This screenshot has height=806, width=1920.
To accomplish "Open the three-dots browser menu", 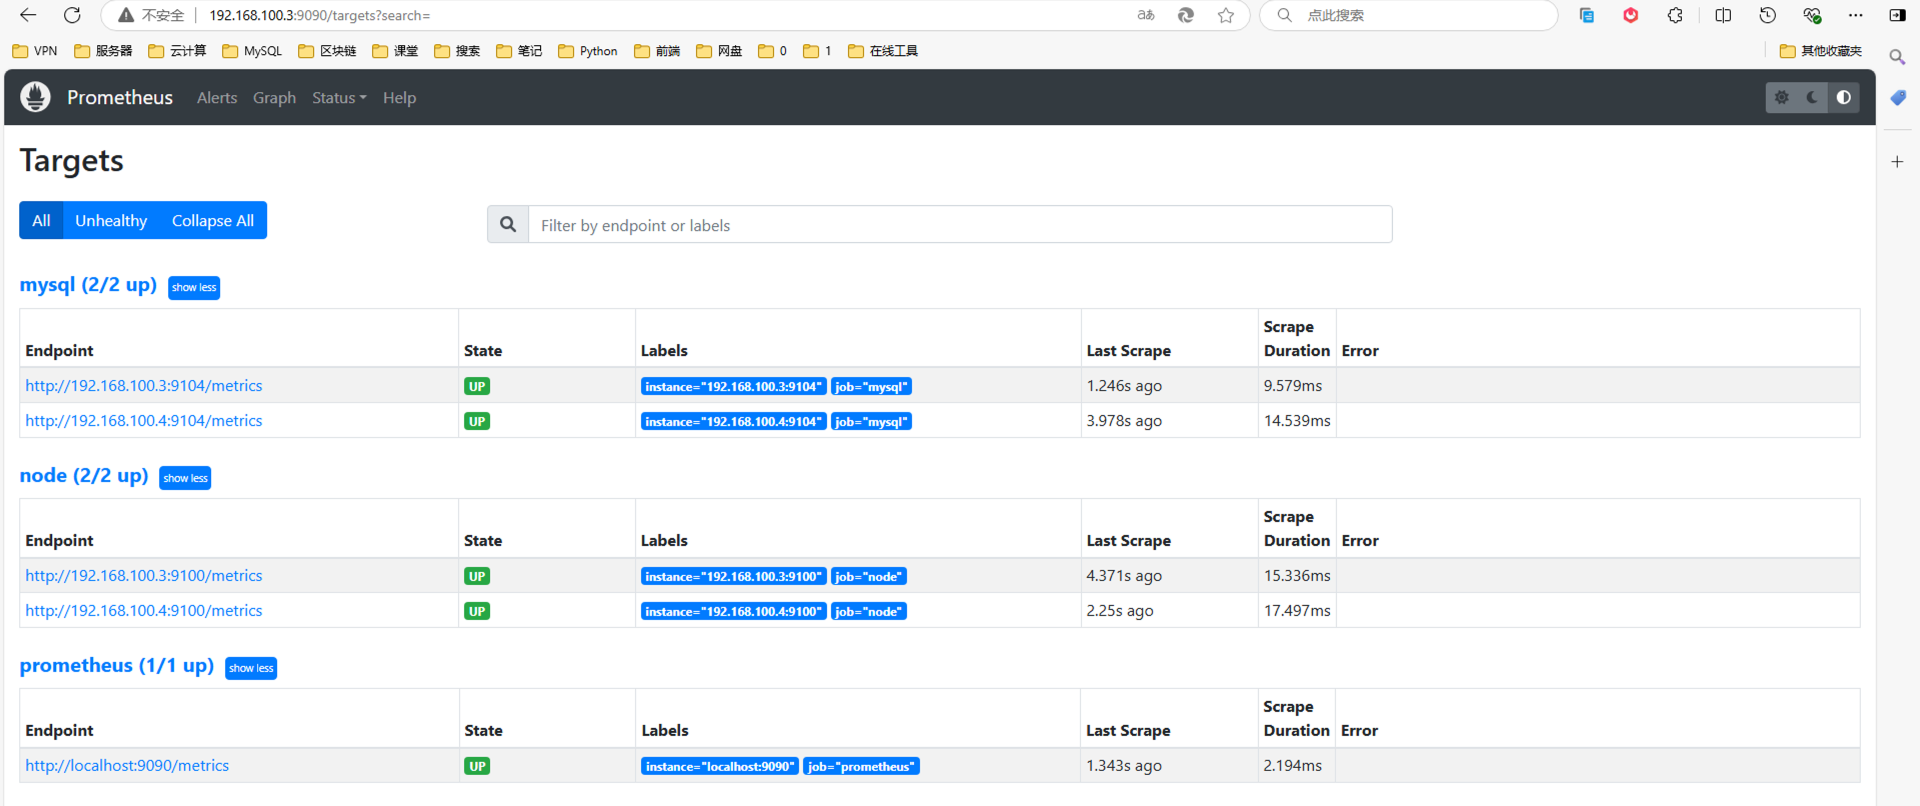I will click(1856, 15).
